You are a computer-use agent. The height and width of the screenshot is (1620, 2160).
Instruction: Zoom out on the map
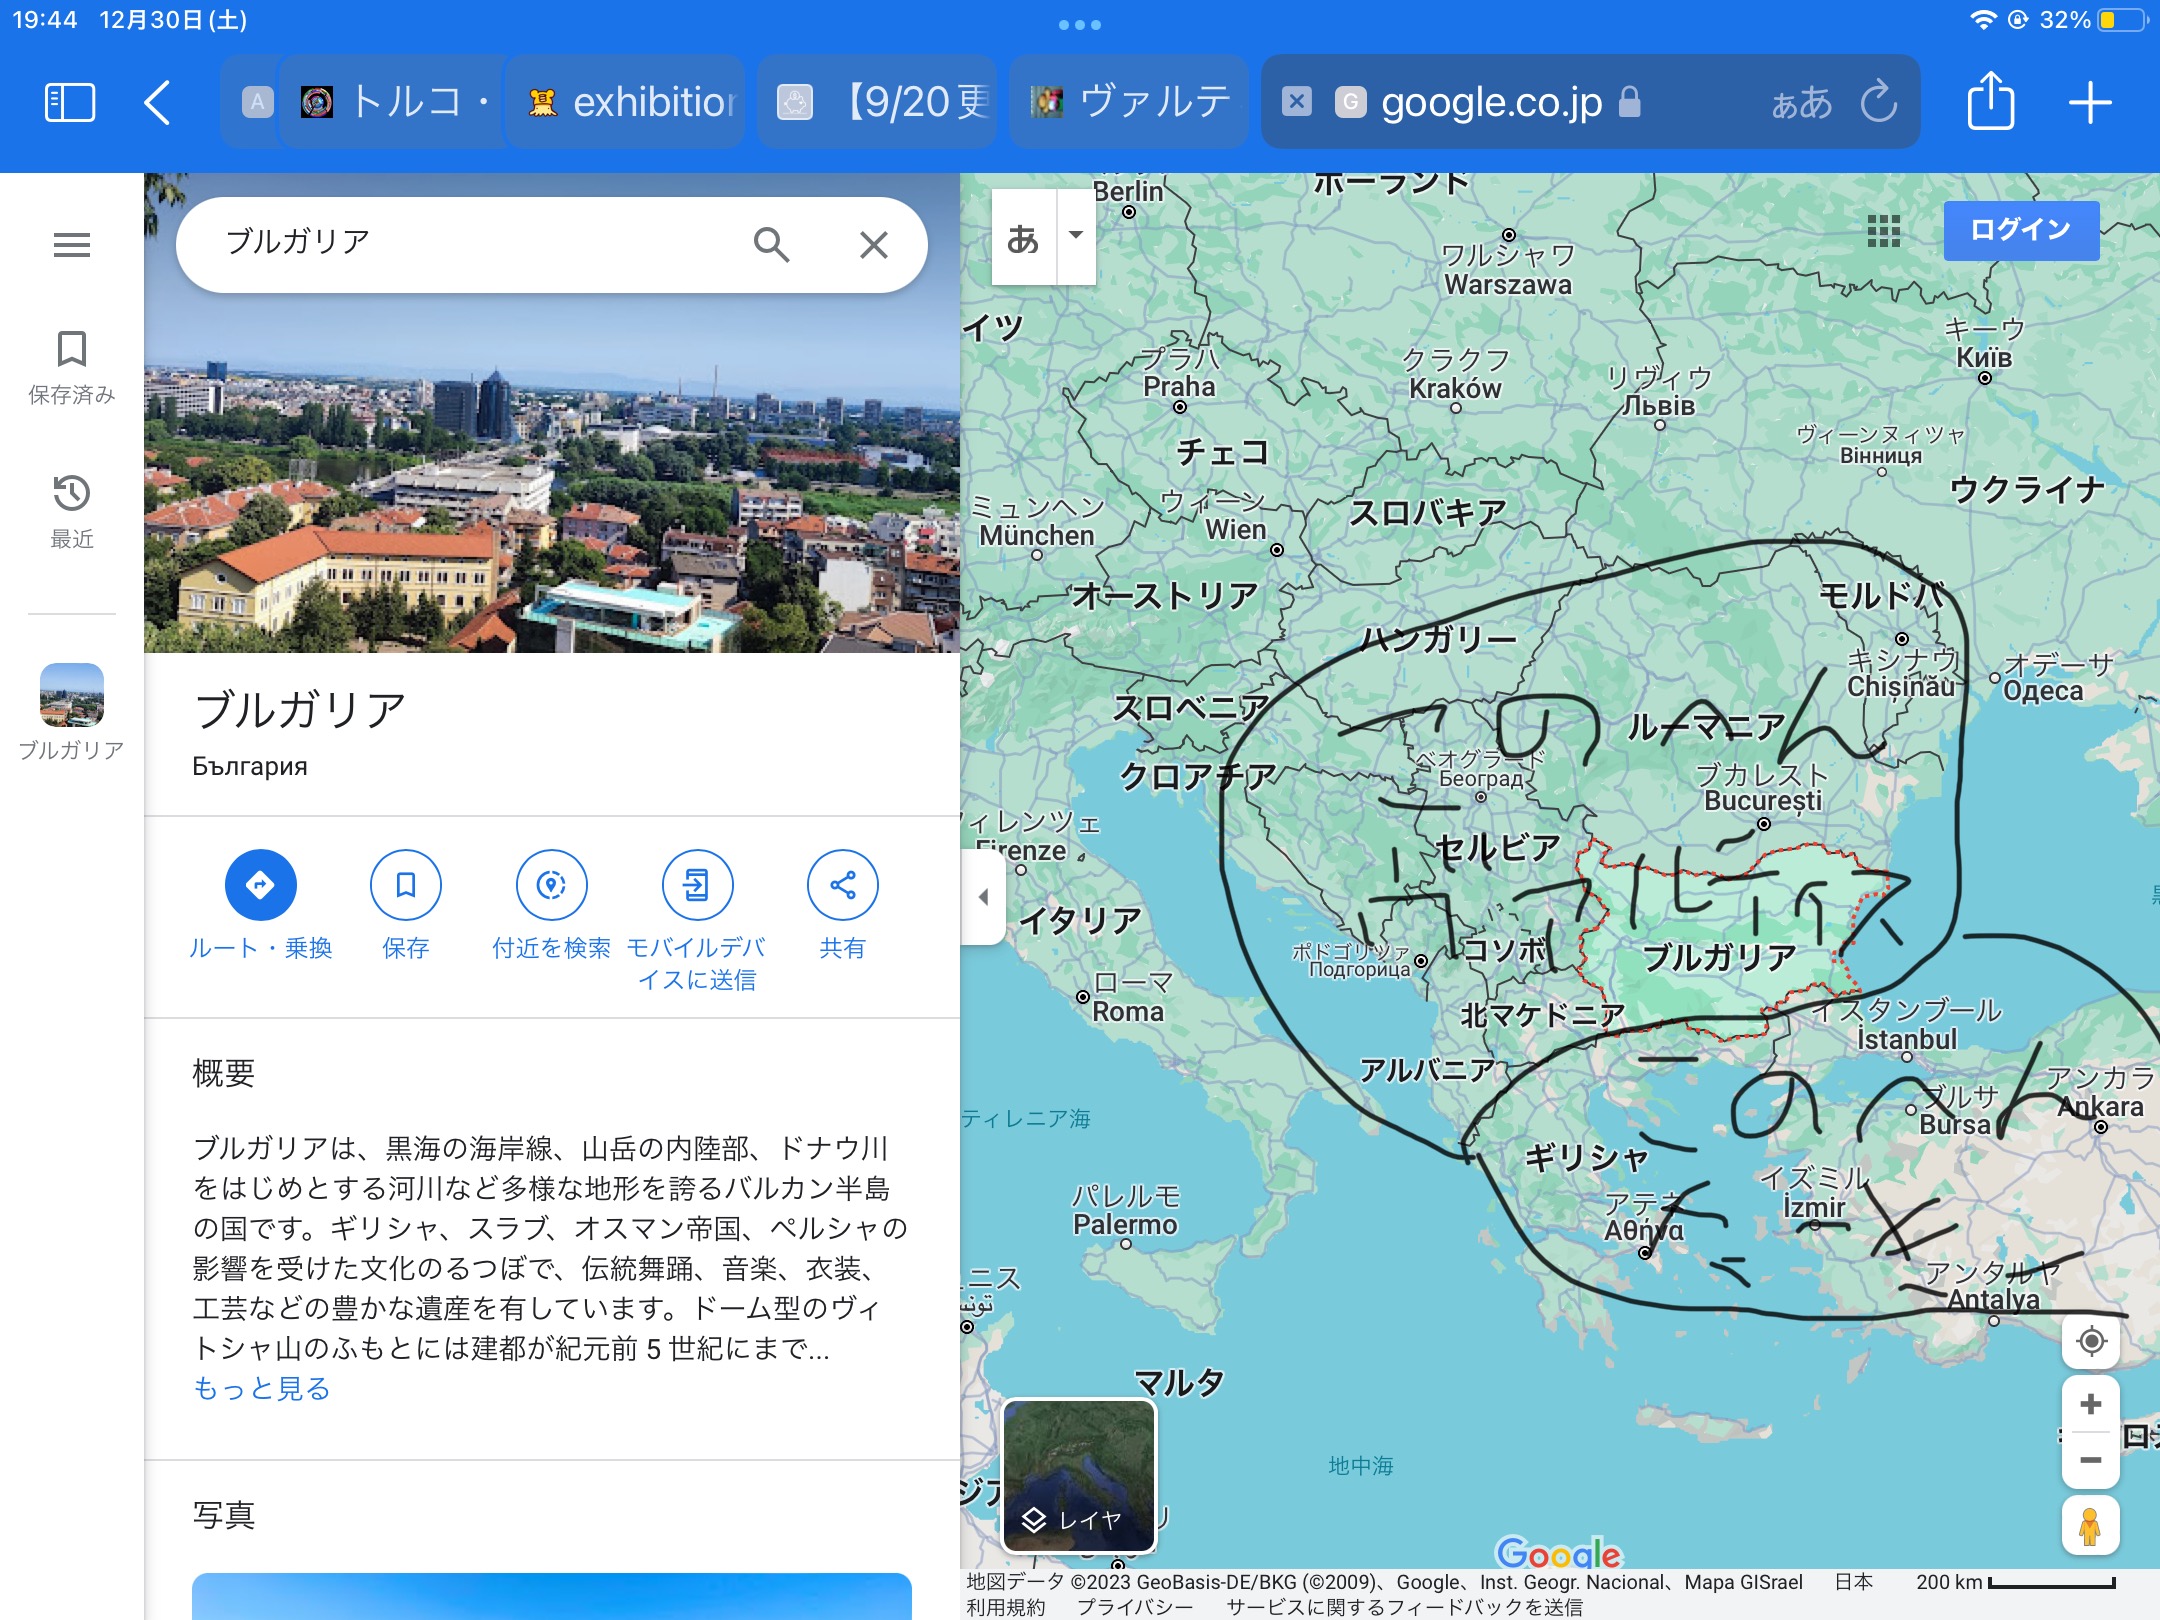click(x=2090, y=1460)
